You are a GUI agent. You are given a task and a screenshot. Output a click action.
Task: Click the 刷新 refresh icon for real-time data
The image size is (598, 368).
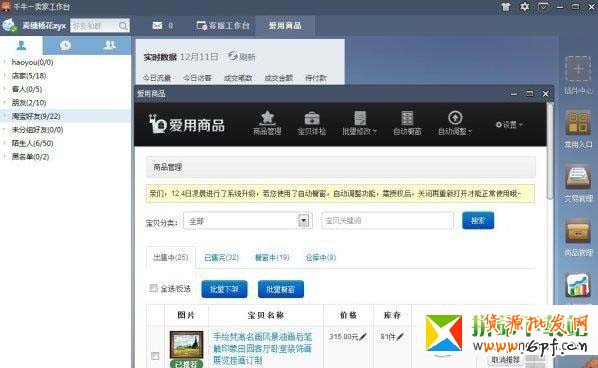click(x=233, y=56)
